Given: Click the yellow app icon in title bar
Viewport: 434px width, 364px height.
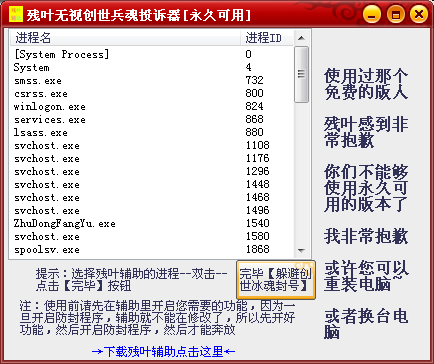Looking at the screenshot, I should 15,14.
